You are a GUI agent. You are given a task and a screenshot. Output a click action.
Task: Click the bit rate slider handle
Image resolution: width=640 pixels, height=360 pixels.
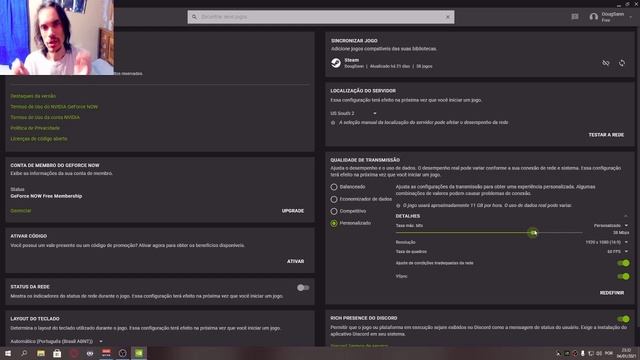[533, 233]
